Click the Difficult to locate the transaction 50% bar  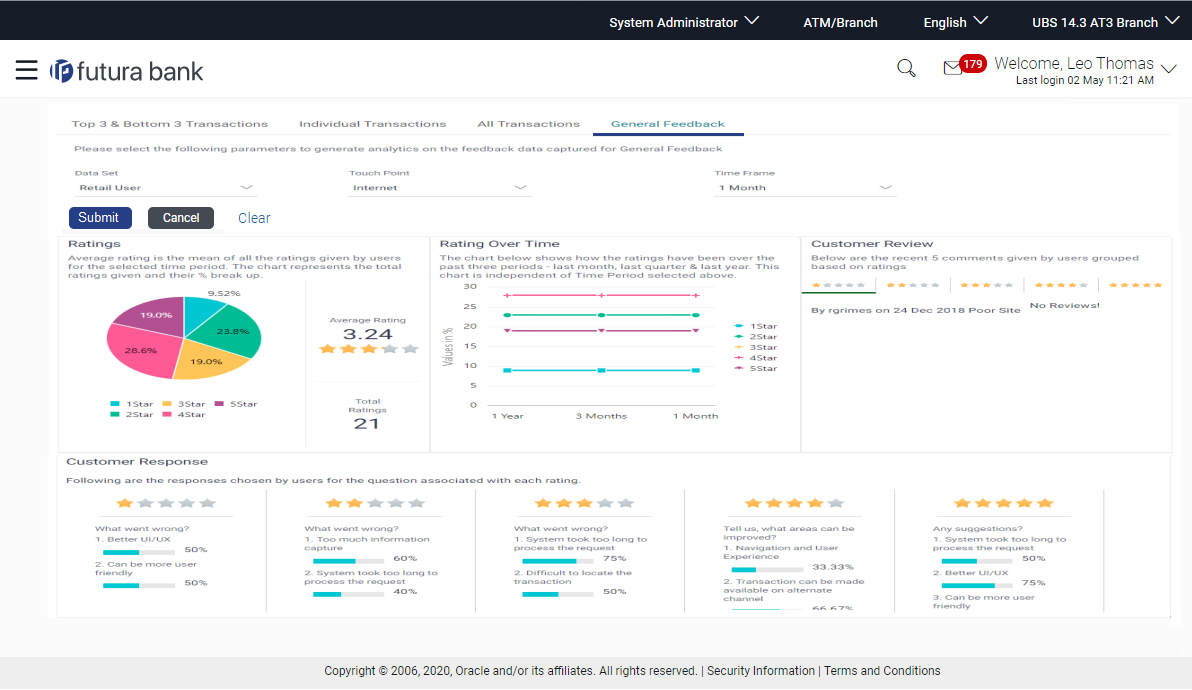tap(557, 594)
